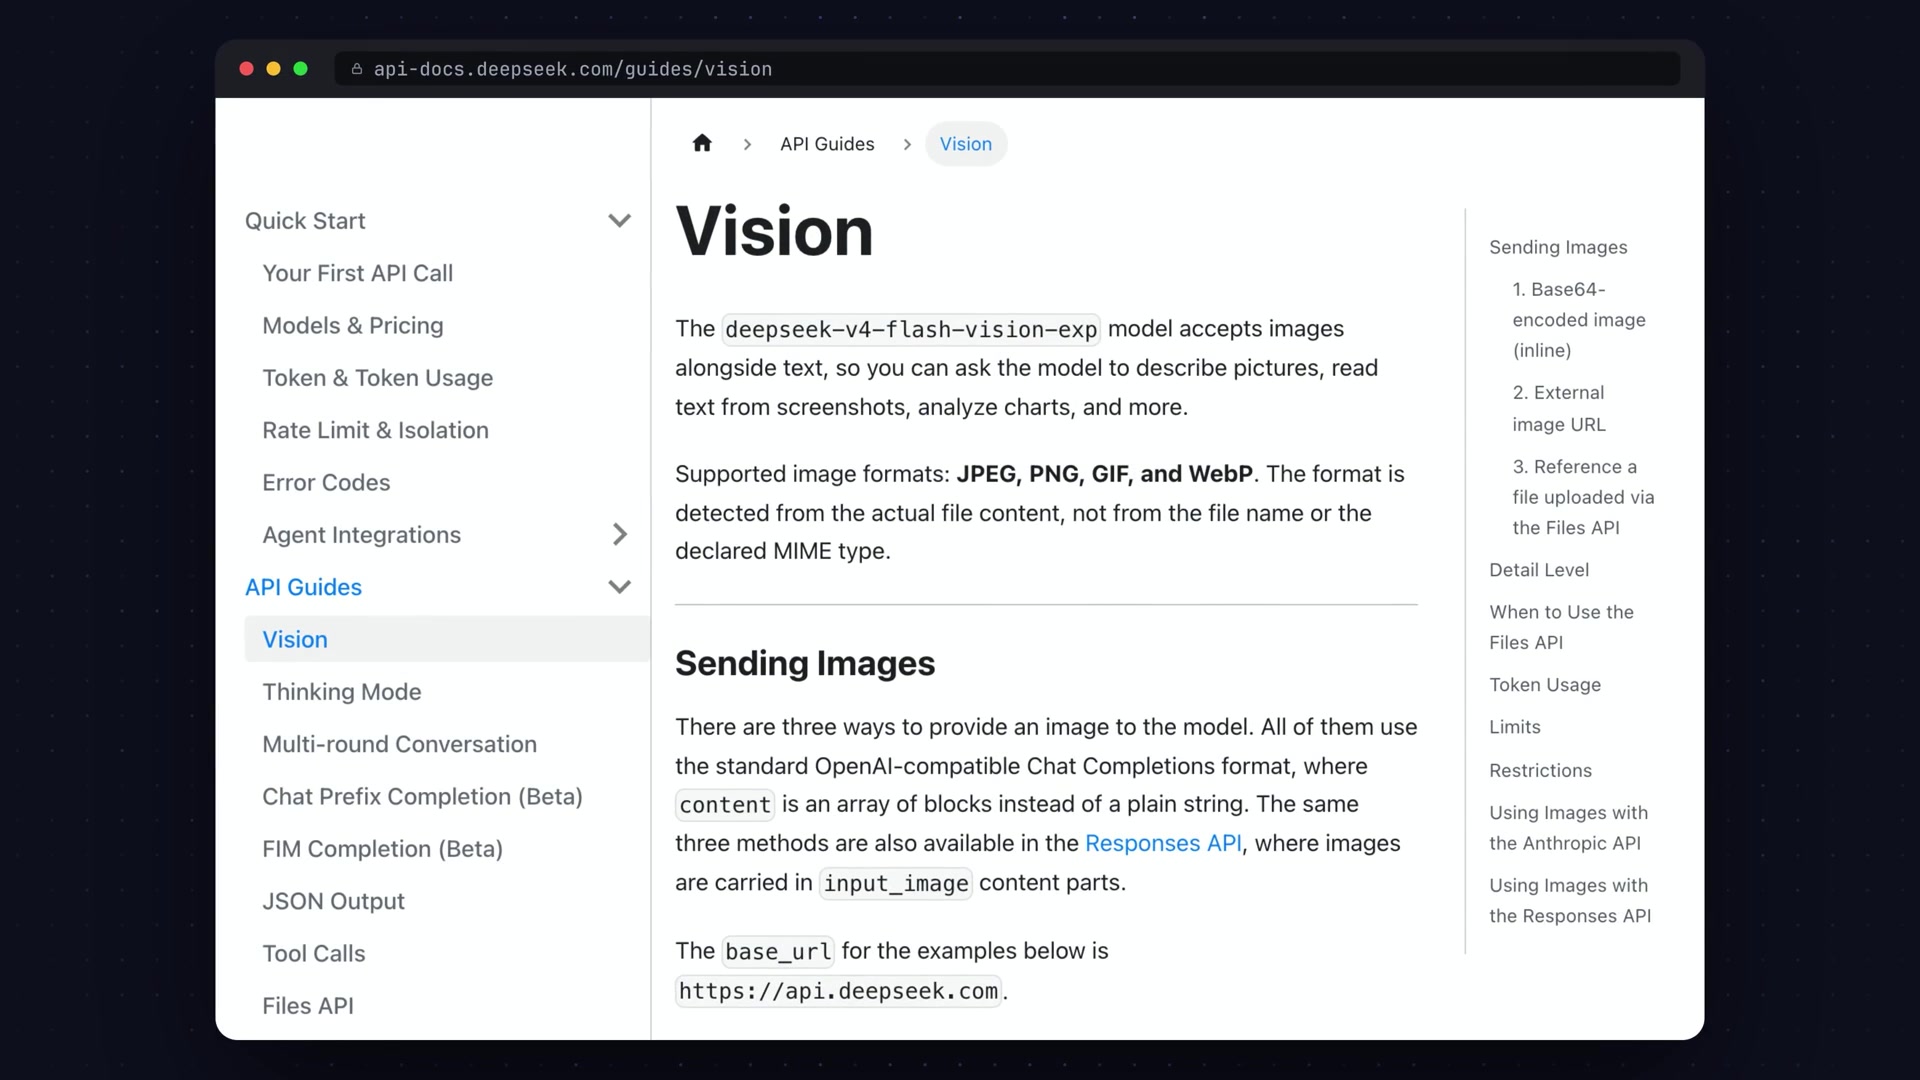Open Models & Pricing page
The width and height of the screenshot is (1920, 1080).
353,326
